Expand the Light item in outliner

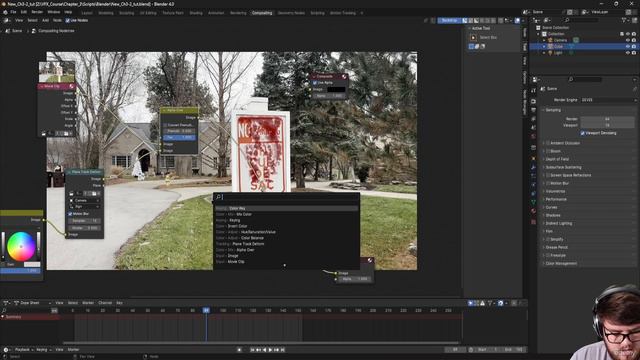tap(544, 53)
